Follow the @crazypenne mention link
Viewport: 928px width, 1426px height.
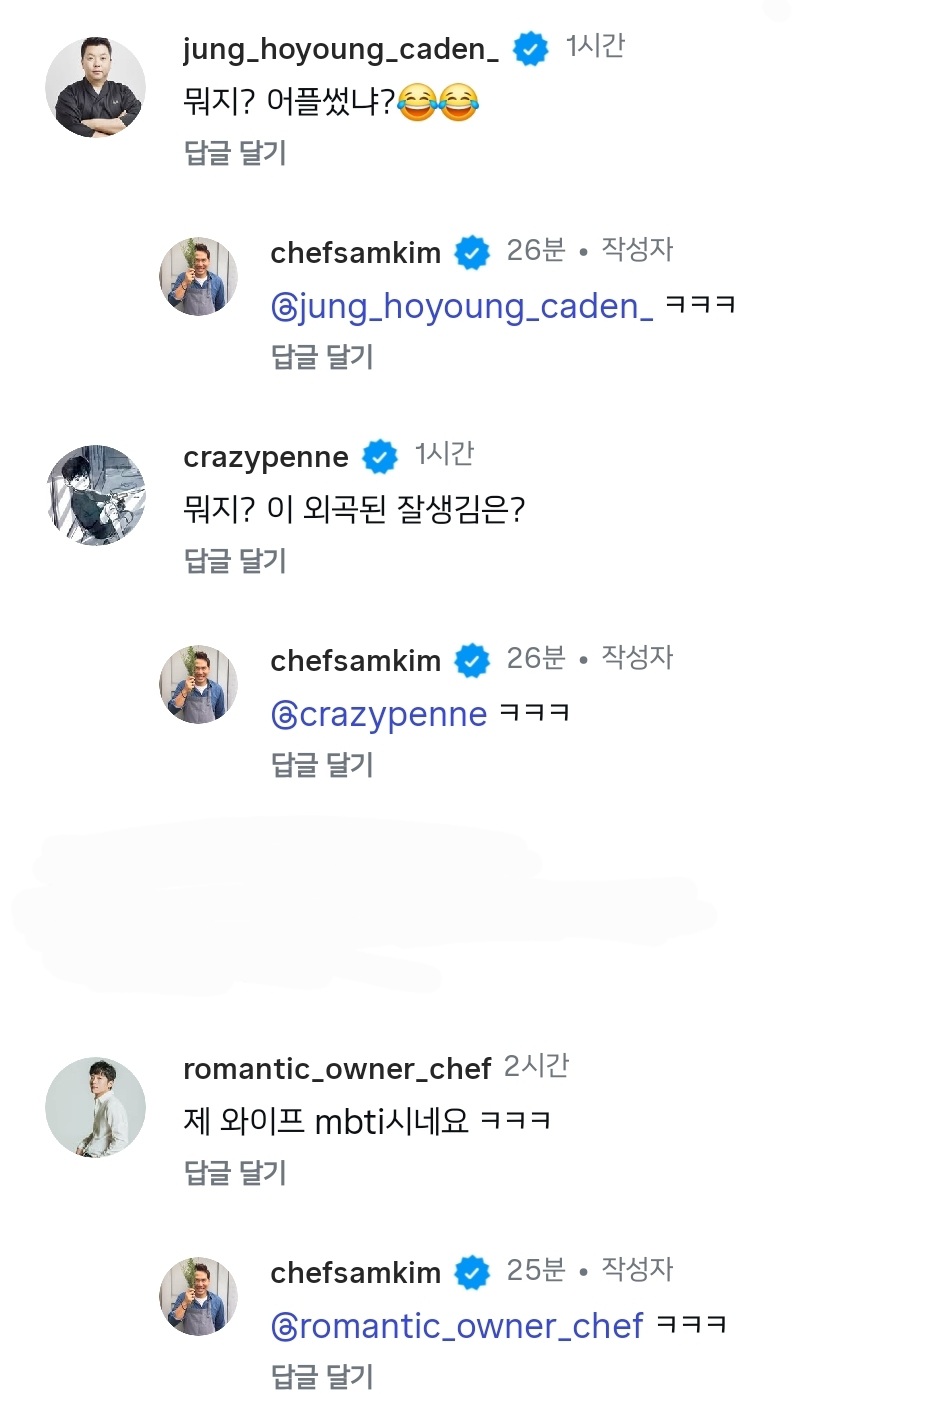click(378, 714)
